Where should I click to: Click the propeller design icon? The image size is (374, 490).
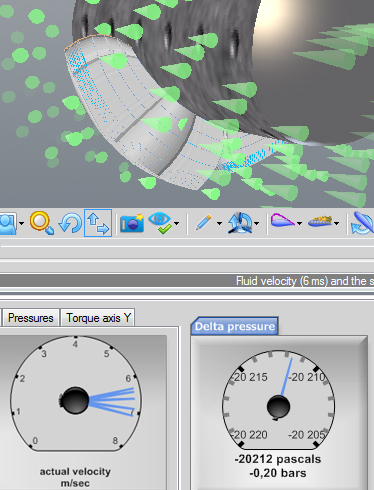240,223
